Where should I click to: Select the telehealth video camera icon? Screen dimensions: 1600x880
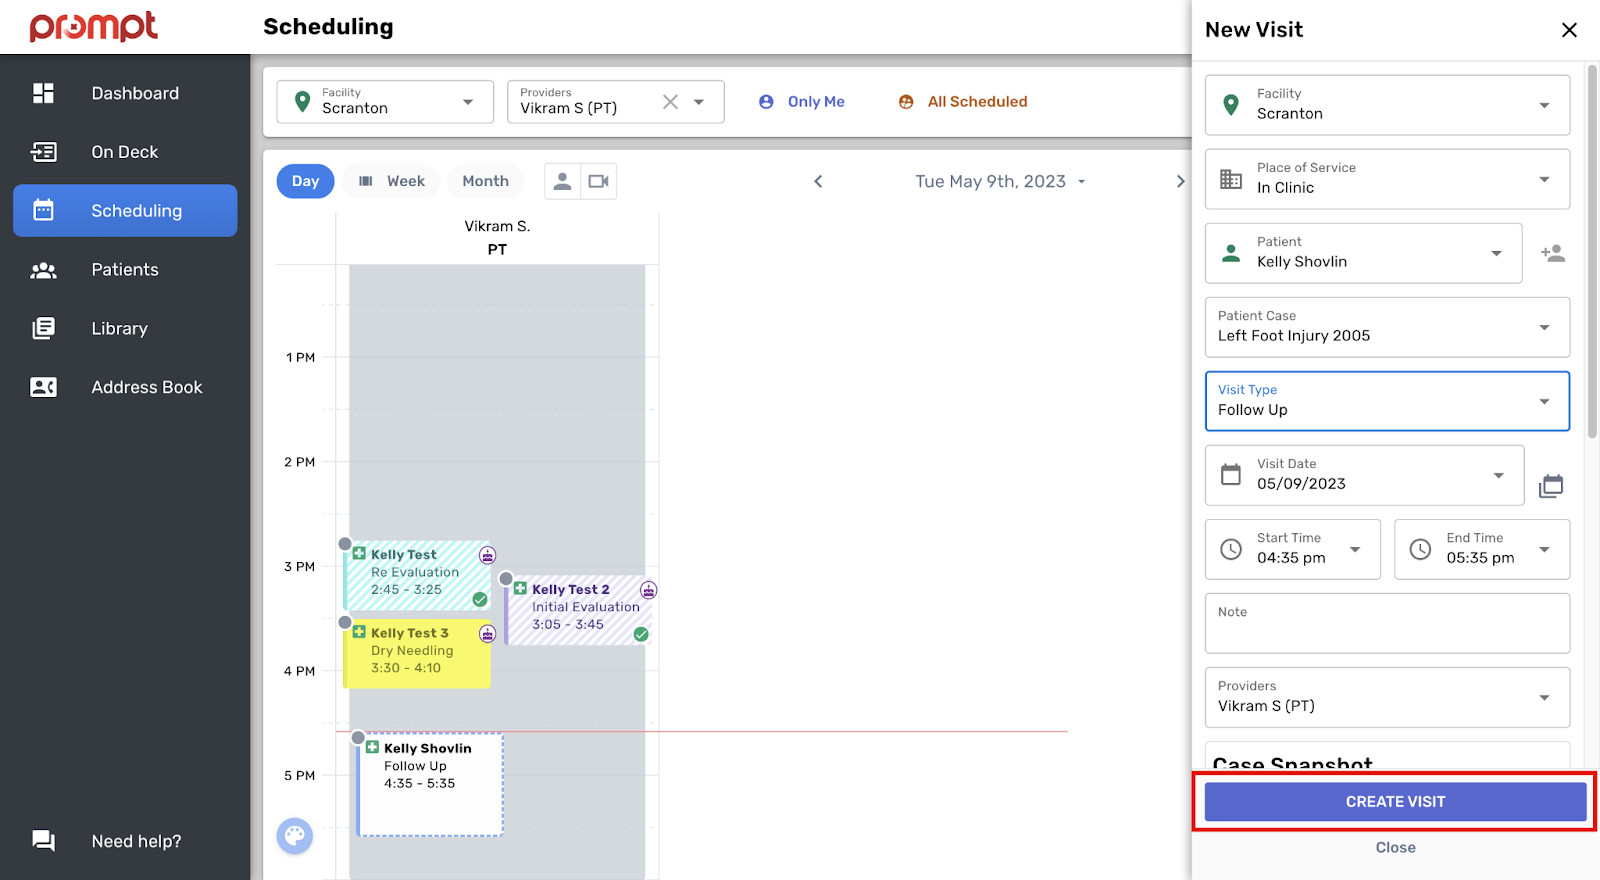point(598,181)
